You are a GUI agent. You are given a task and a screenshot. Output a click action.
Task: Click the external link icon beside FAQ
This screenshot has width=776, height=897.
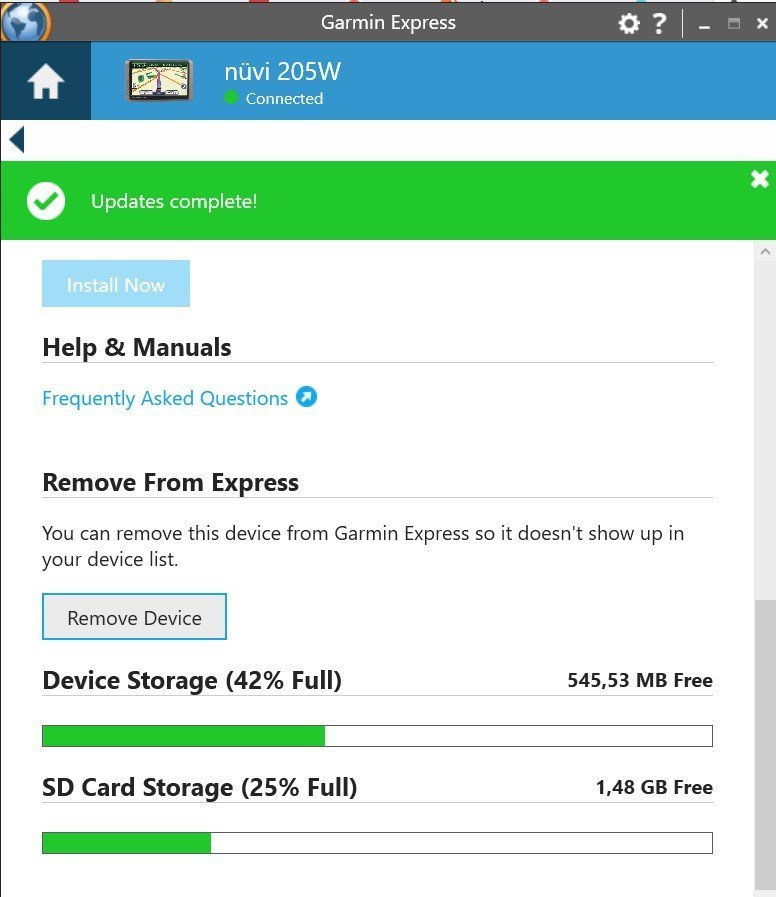[307, 398]
